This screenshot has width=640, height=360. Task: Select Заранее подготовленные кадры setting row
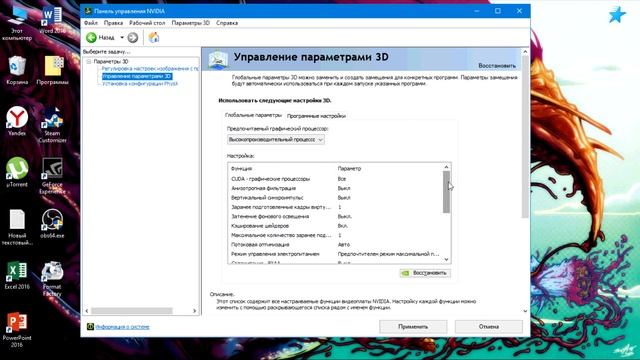(x=336, y=207)
